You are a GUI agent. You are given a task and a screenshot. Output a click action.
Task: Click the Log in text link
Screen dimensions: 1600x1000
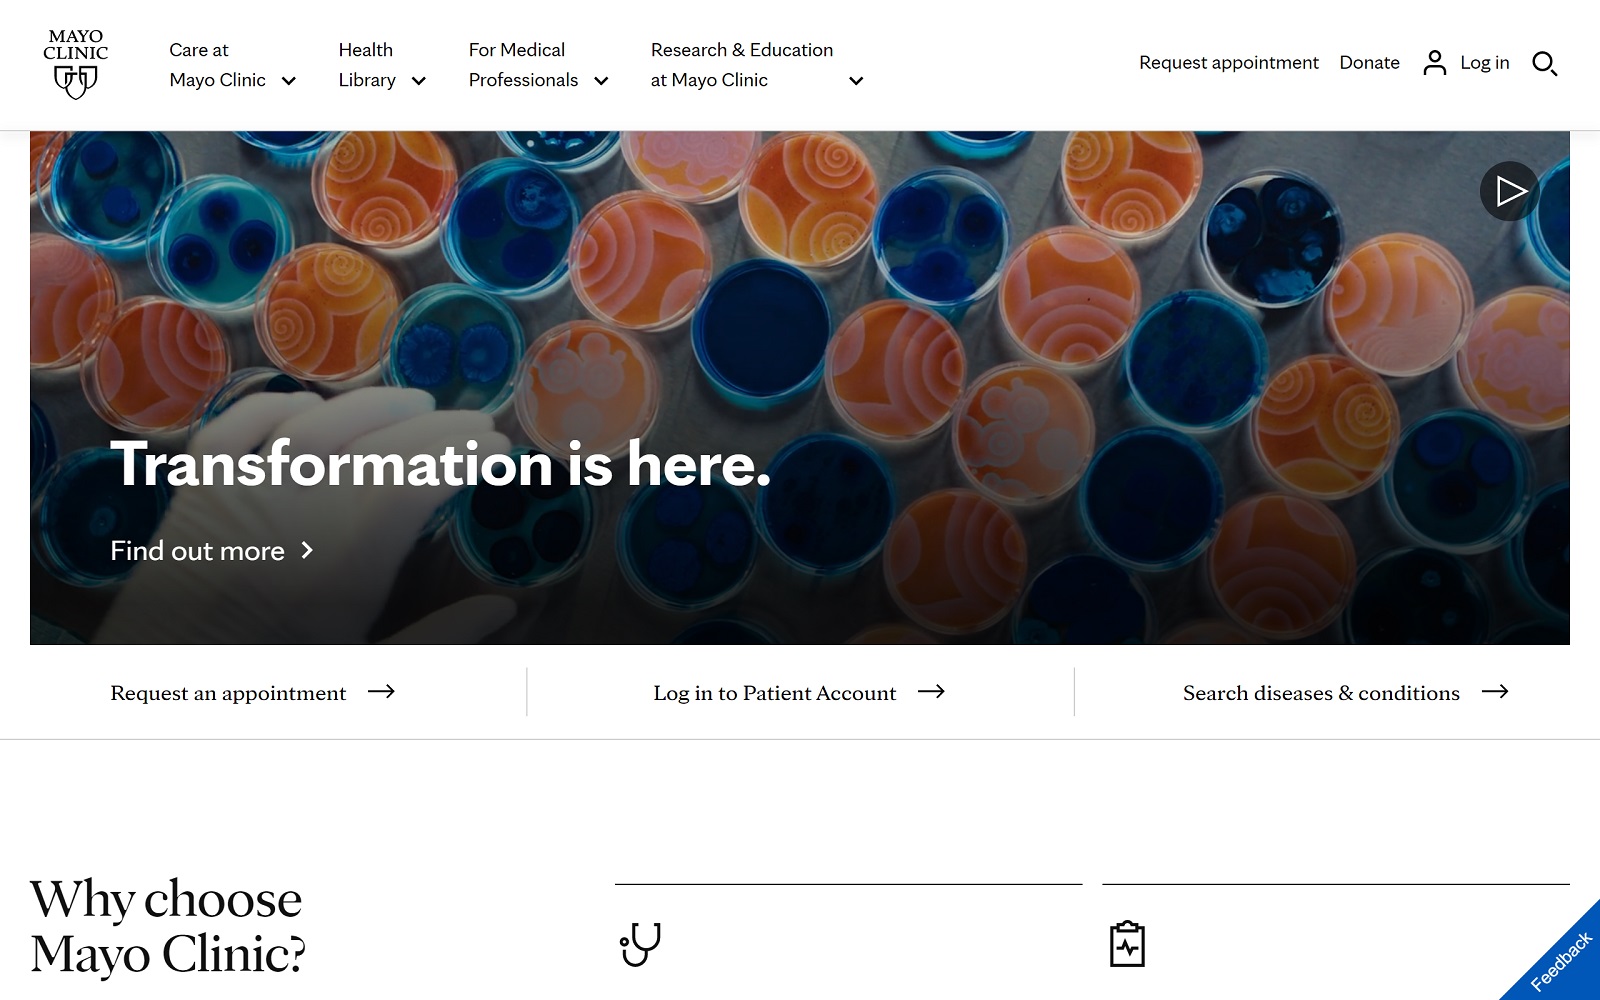[1485, 63]
